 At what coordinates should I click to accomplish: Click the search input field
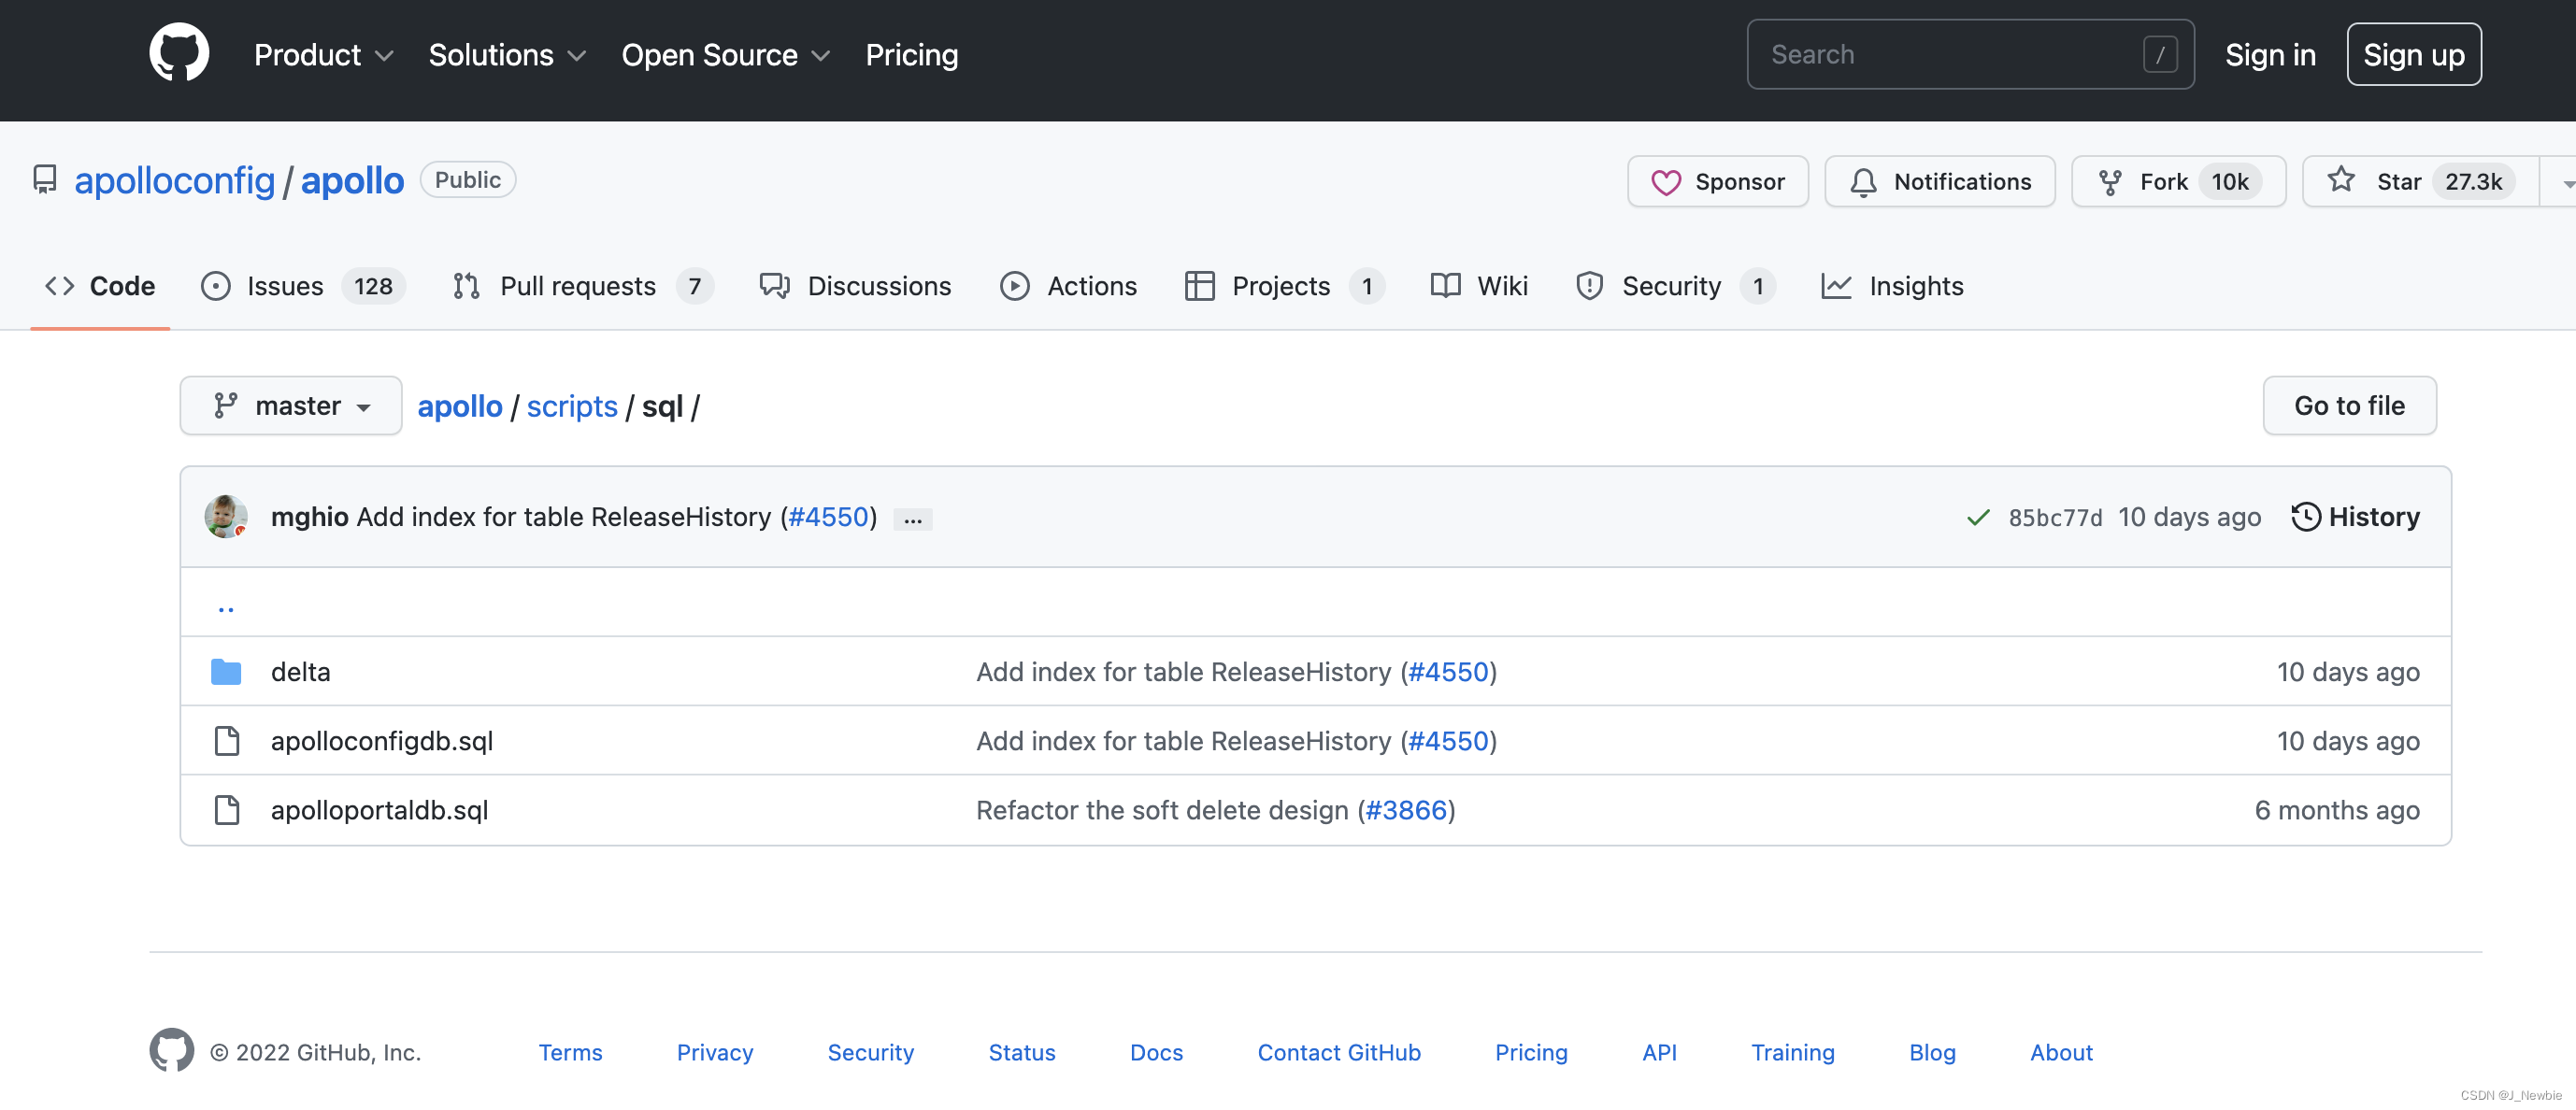coord(1950,54)
